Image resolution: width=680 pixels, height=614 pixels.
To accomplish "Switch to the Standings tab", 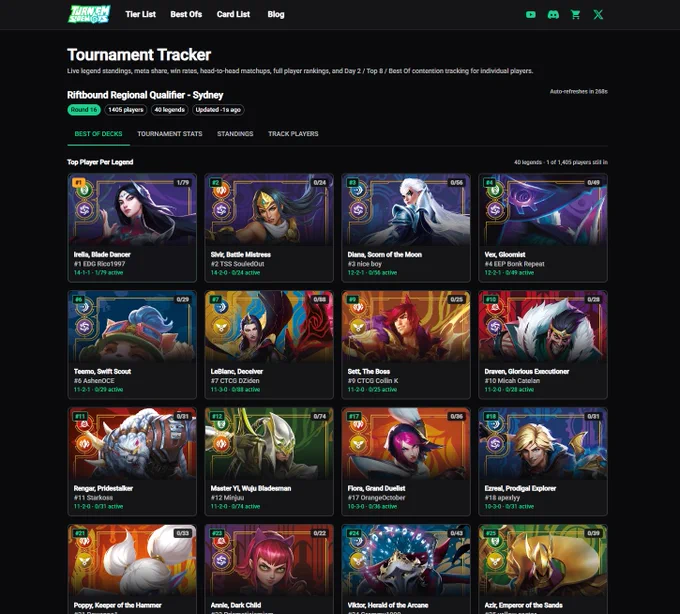I will 235,134.
